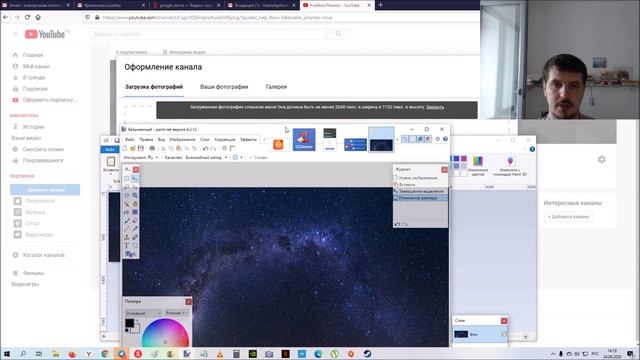Open the YouTube hamburger menu
Image resolution: width=640 pixels, height=360 pixels.
click(16, 34)
